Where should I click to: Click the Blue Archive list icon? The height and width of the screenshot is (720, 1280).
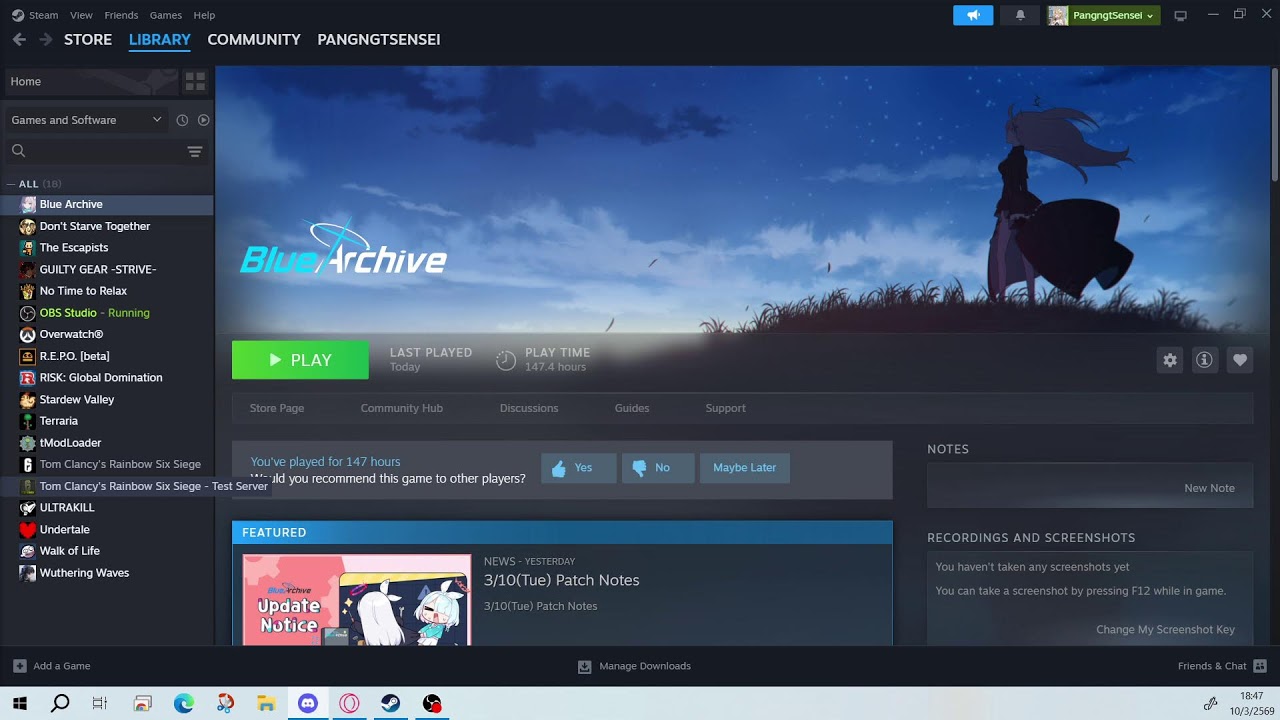point(28,204)
